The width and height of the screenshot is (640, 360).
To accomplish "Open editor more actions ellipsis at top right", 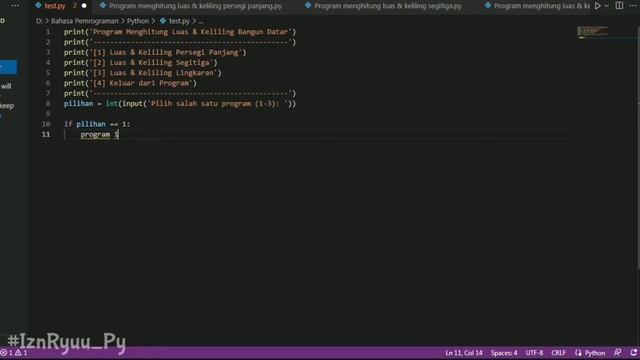I will [x=633, y=6].
